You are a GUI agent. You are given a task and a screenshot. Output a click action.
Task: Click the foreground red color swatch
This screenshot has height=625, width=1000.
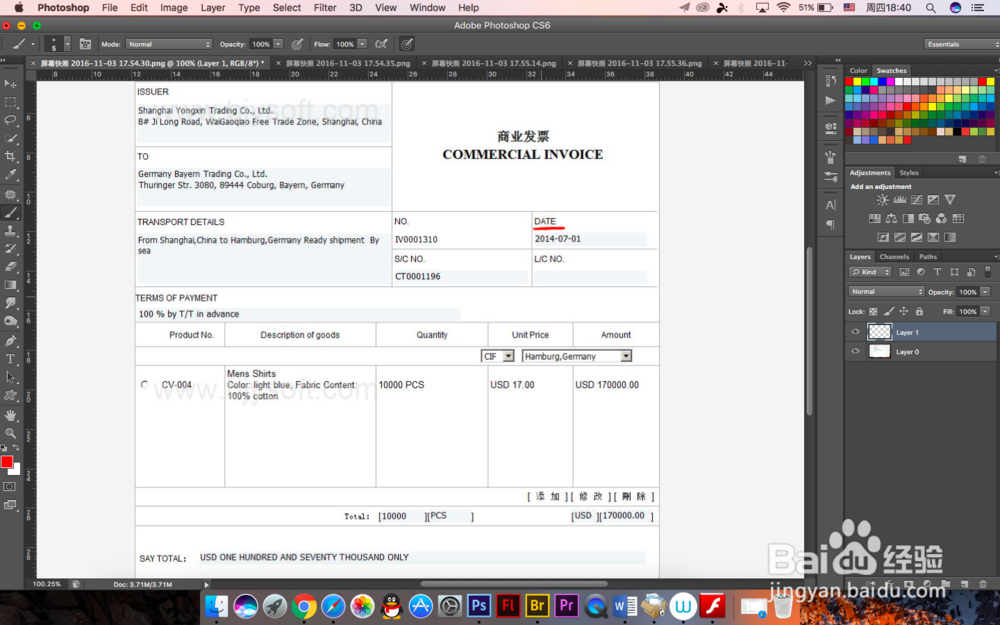pyautogui.click(x=6, y=462)
